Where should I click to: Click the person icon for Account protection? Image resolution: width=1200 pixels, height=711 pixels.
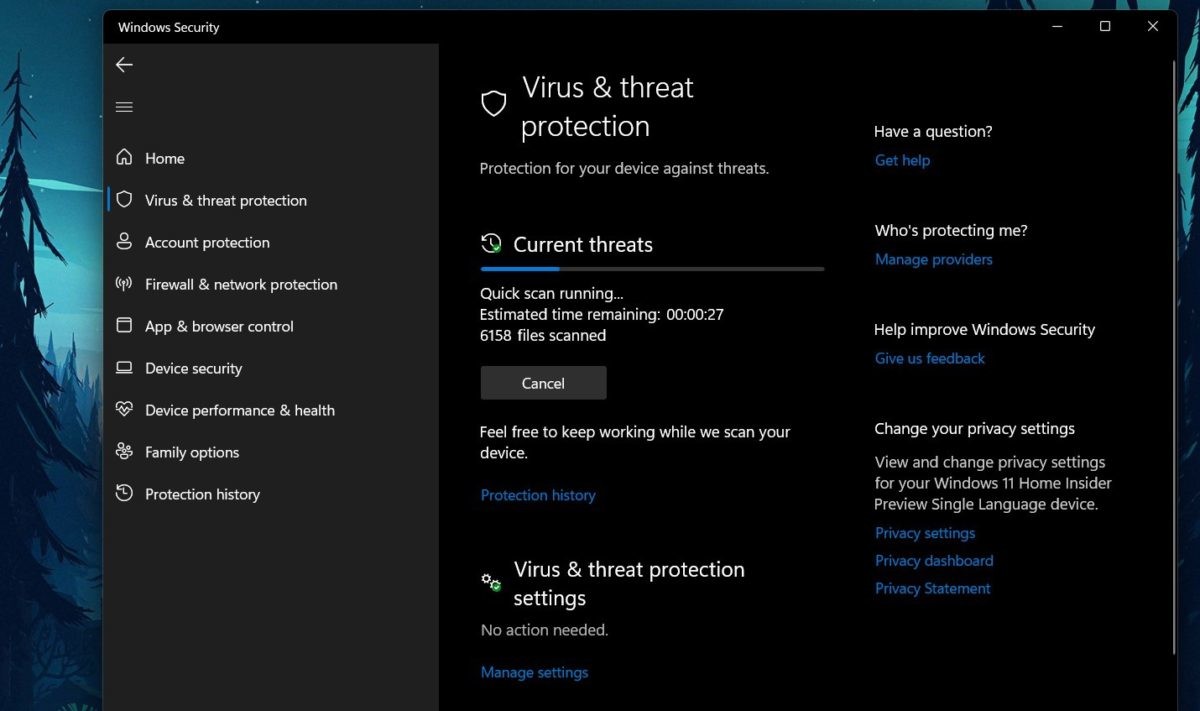click(x=124, y=242)
